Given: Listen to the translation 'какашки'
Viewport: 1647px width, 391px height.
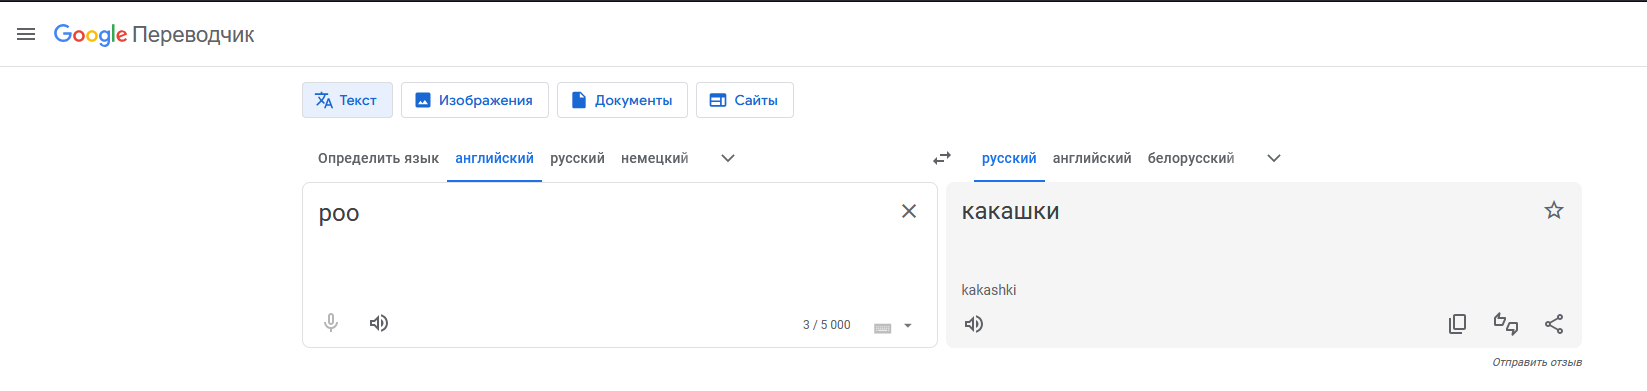Looking at the screenshot, I should coord(974,324).
